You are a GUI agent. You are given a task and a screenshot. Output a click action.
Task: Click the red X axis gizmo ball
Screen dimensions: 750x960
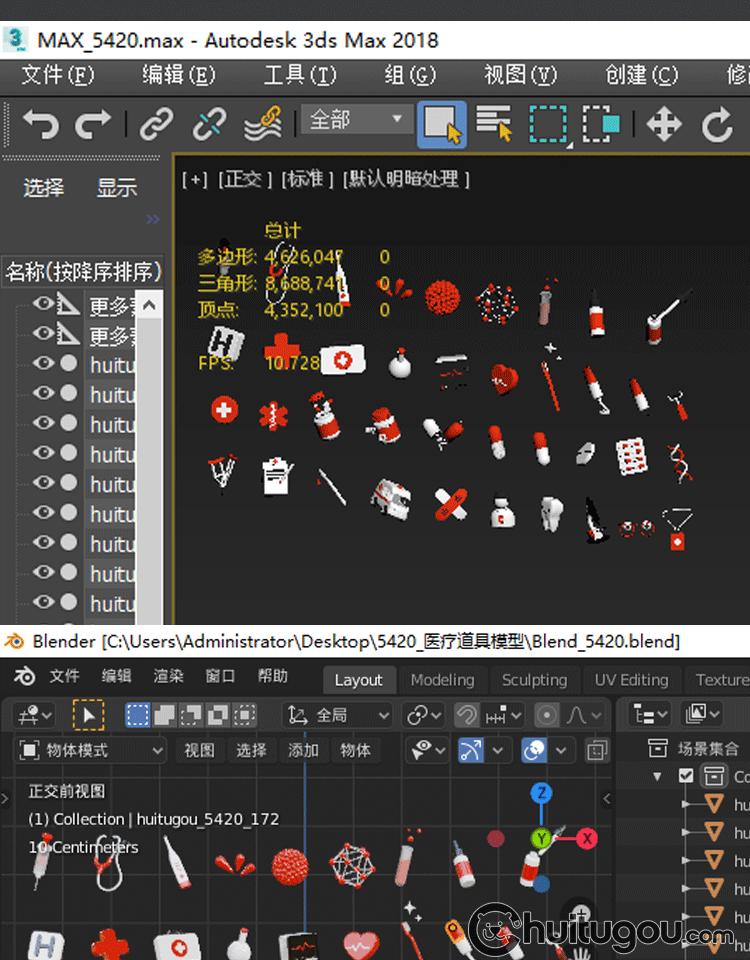pos(587,838)
